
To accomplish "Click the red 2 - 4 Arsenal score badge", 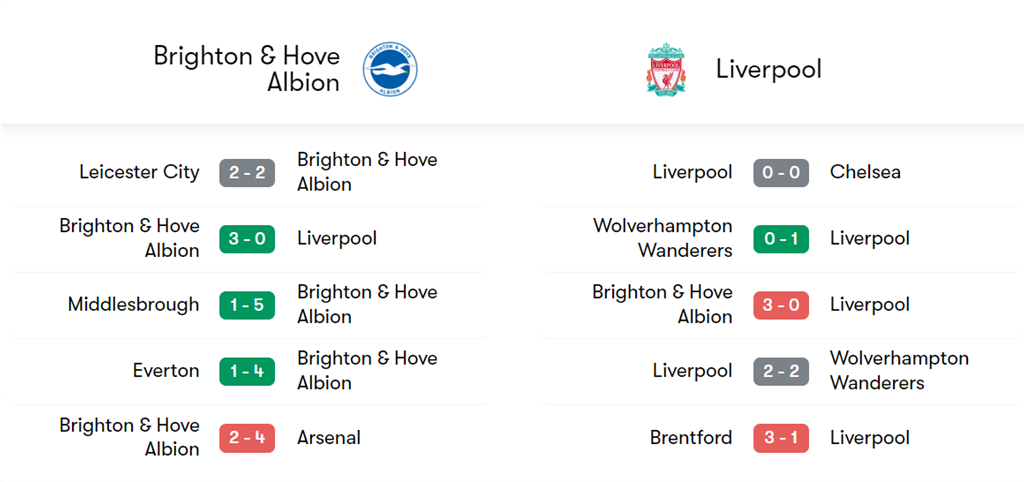I will pyautogui.click(x=247, y=438).
